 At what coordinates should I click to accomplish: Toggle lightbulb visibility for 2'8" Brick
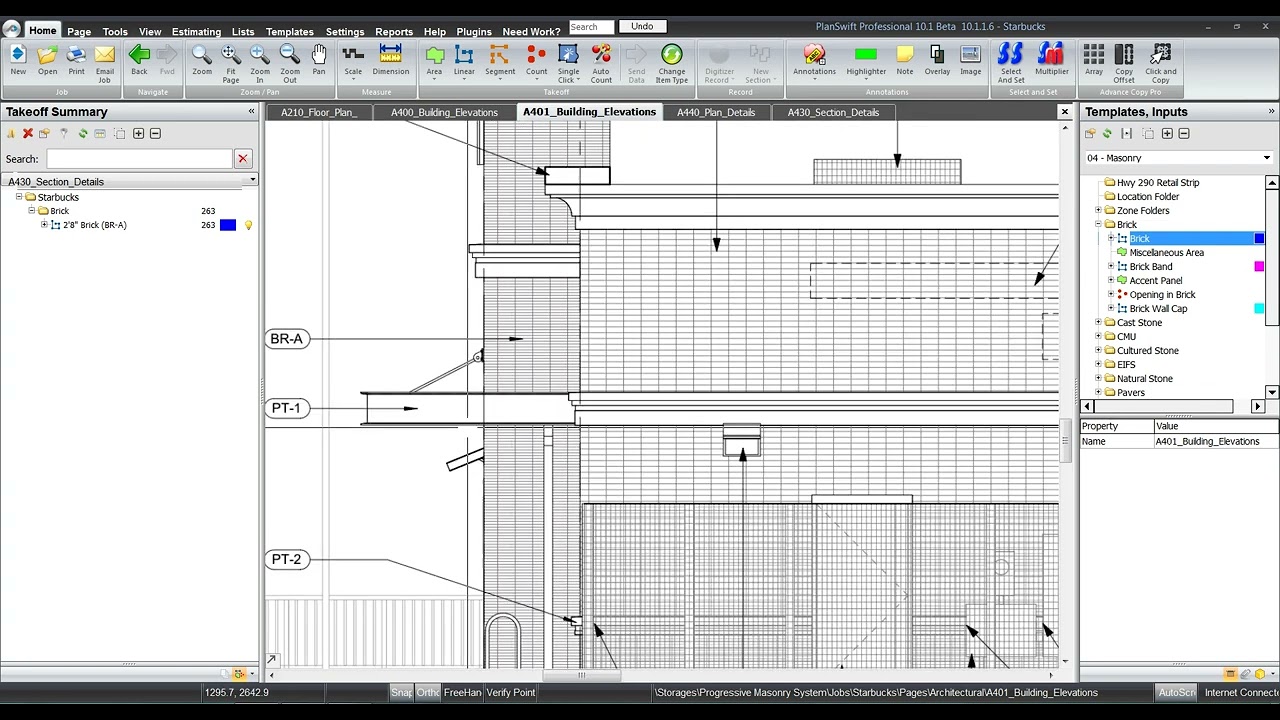tap(248, 225)
